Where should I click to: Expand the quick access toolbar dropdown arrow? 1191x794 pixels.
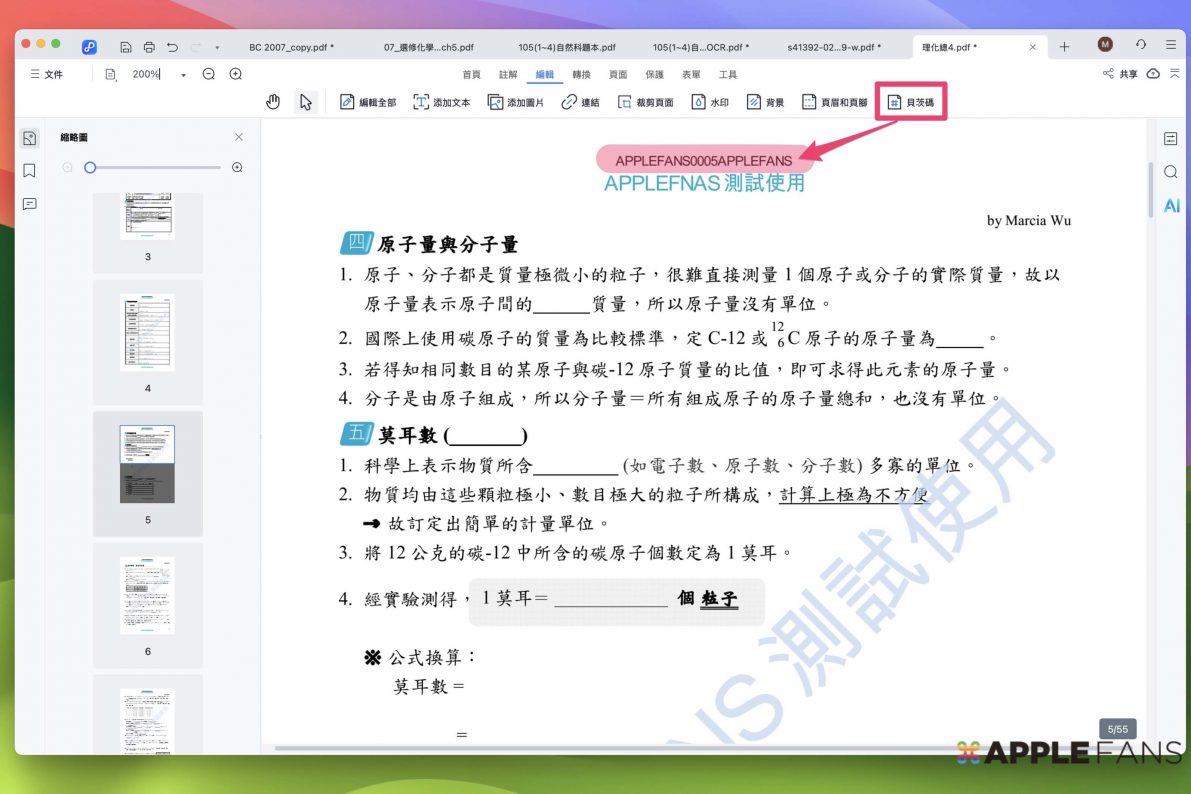217,47
